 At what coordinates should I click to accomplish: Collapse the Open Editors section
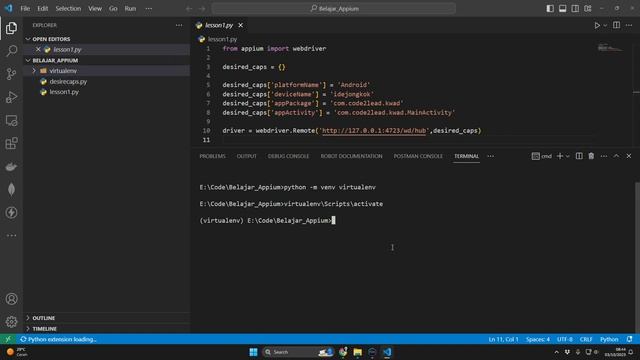click(107, 39)
